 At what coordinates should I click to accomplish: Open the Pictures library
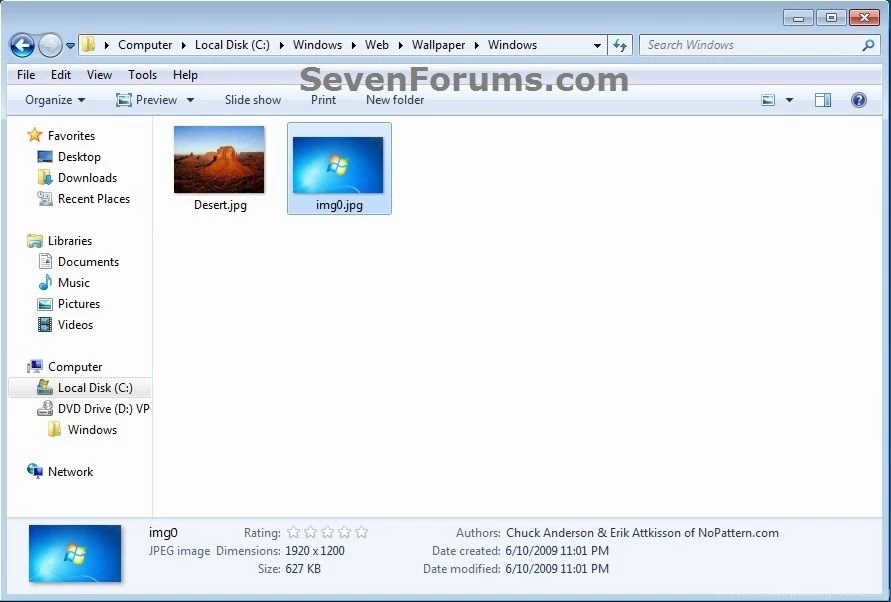[78, 304]
